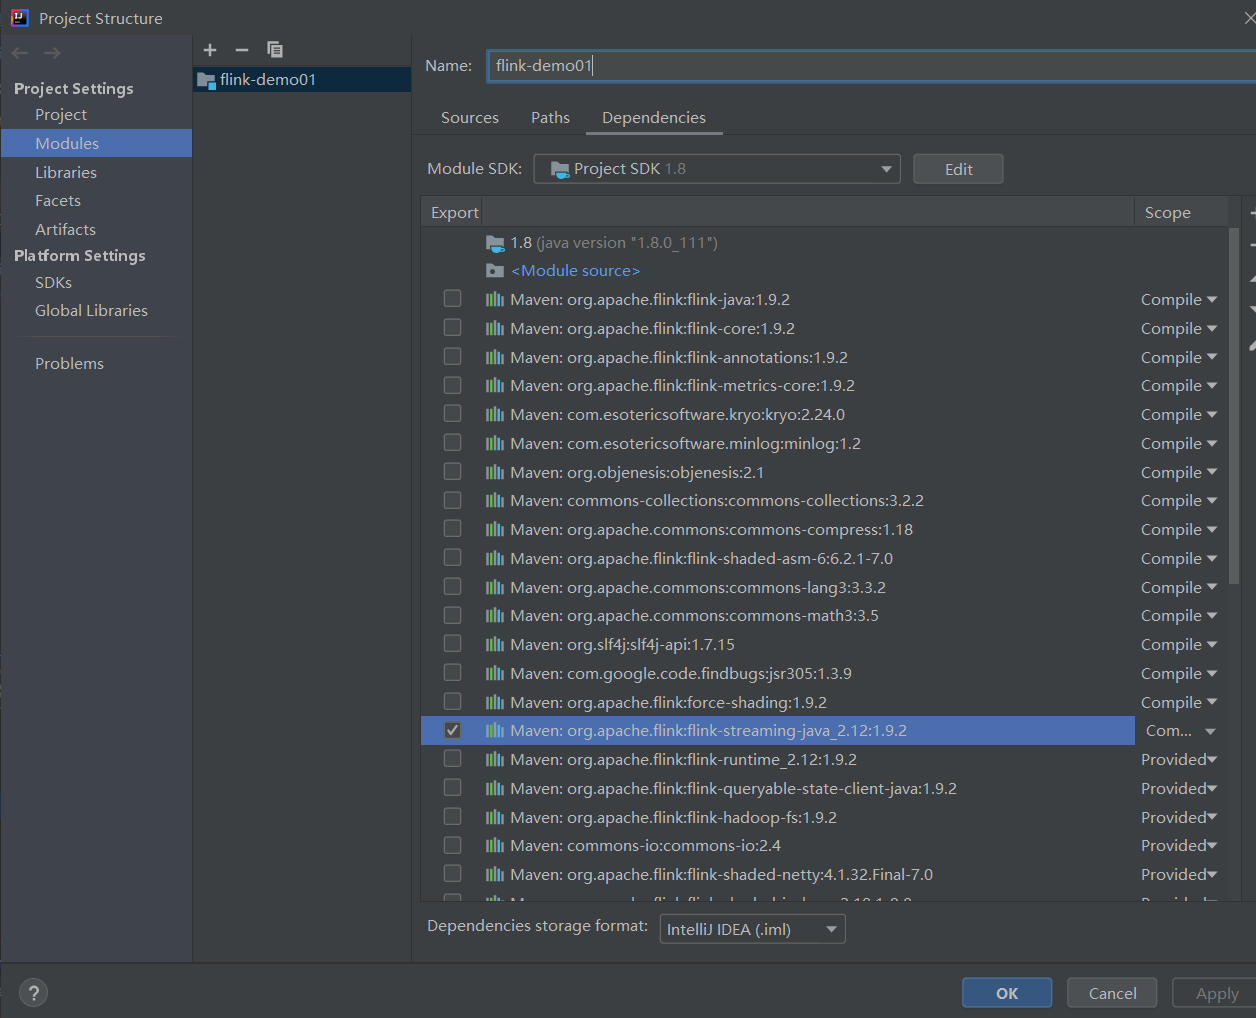
Task: Uncheck export for flink-streaming-java_2.12
Action: pos(452,730)
